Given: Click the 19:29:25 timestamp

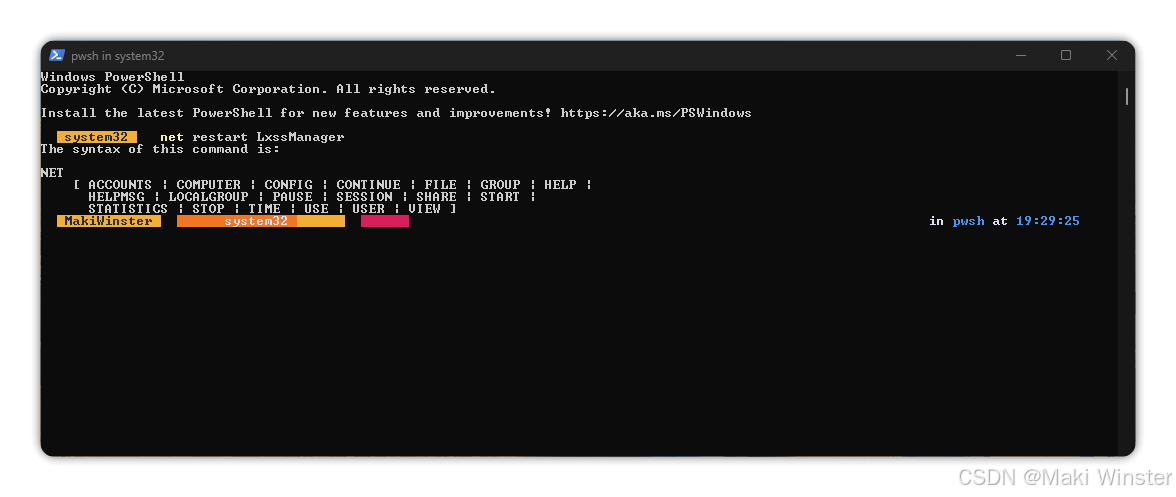Looking at the screenshot, I should coord(1048,221).
